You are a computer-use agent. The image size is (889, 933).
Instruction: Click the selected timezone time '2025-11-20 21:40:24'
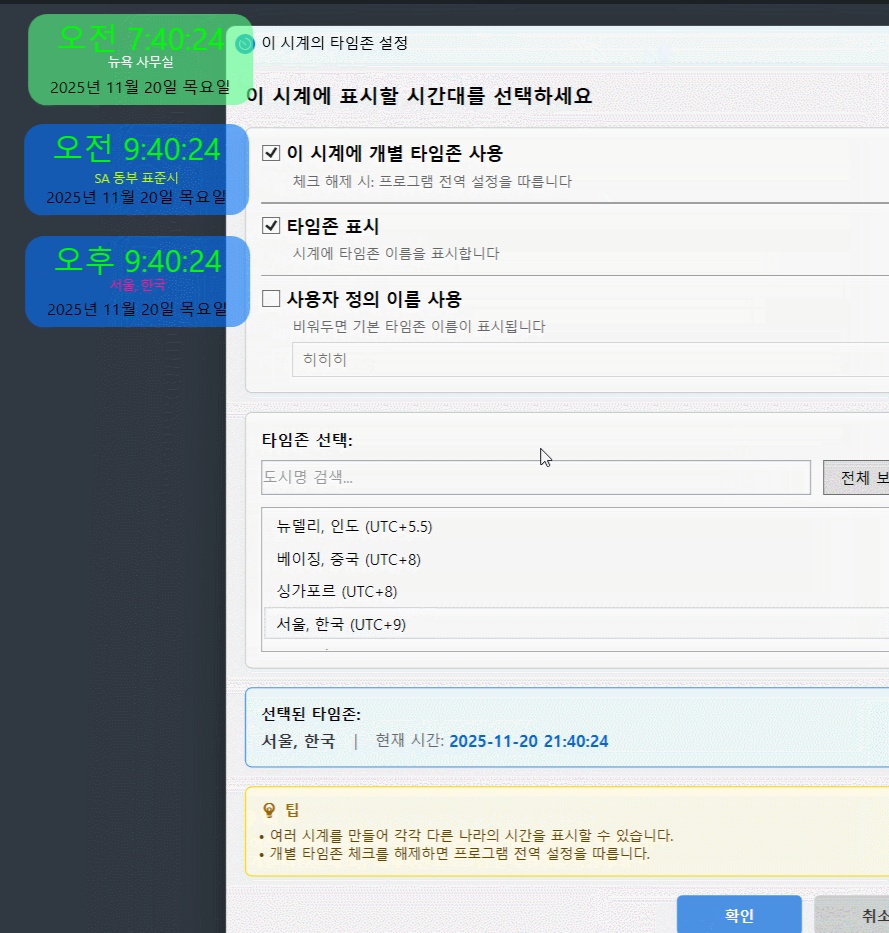click(x=528, y=741)
